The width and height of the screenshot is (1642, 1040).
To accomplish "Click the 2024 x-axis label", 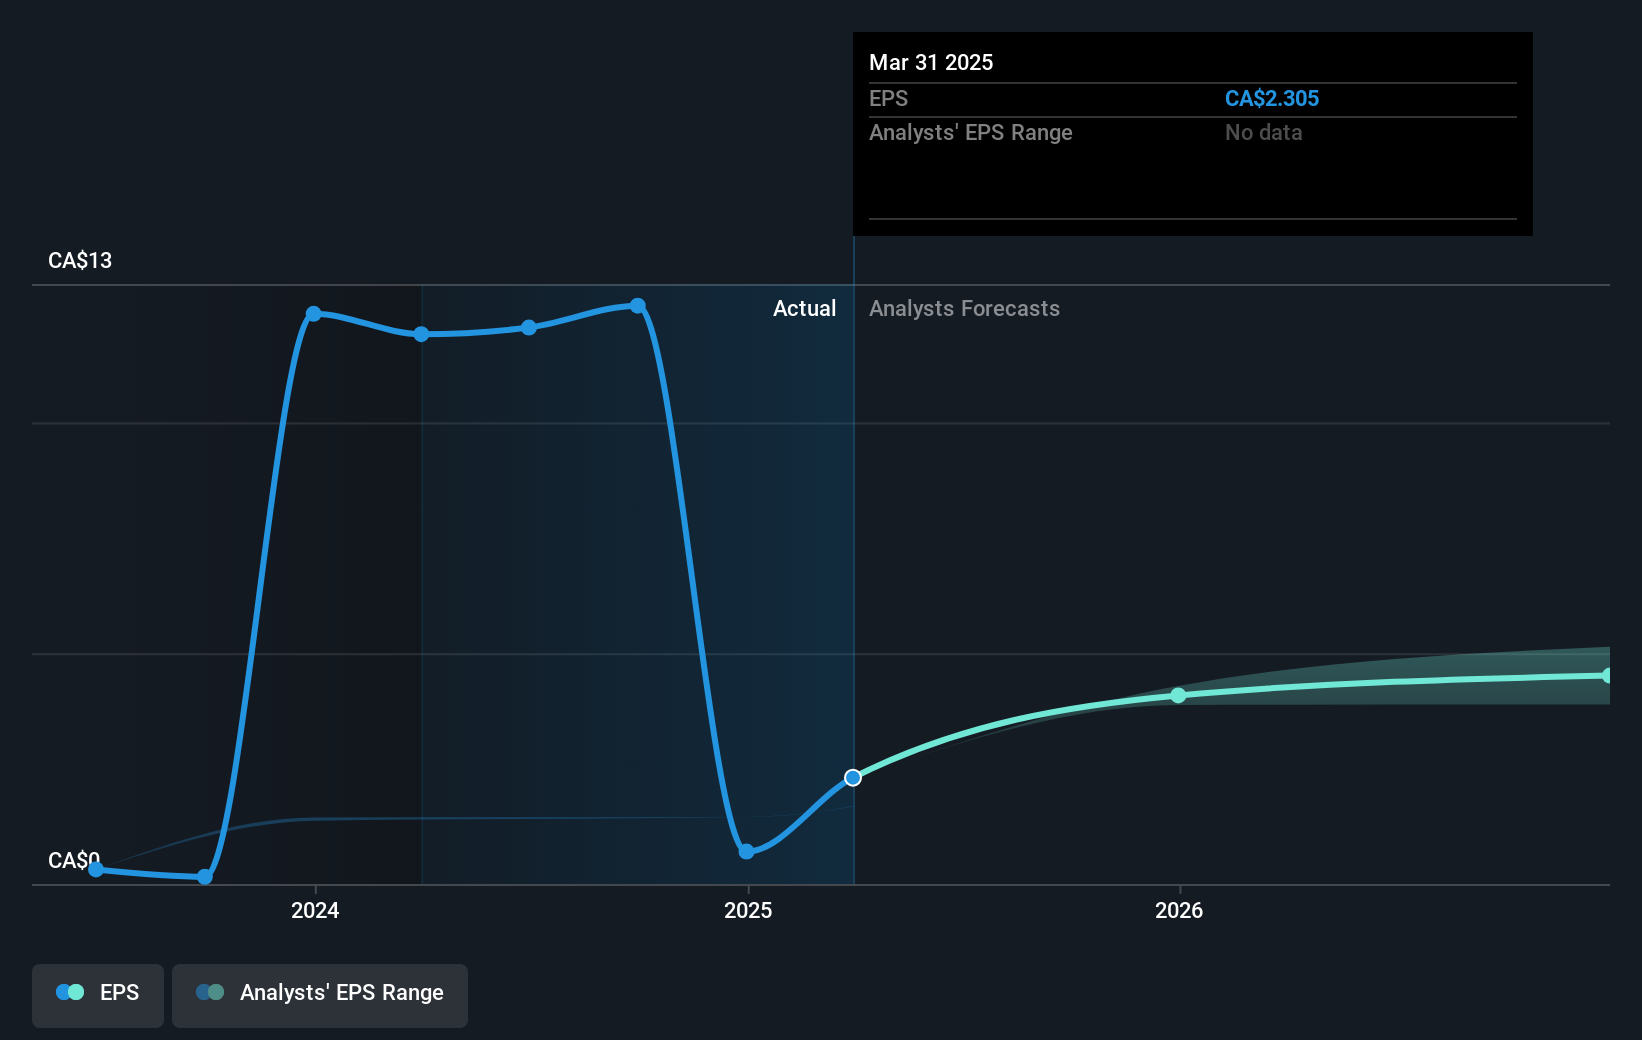I will coord(315,910).
